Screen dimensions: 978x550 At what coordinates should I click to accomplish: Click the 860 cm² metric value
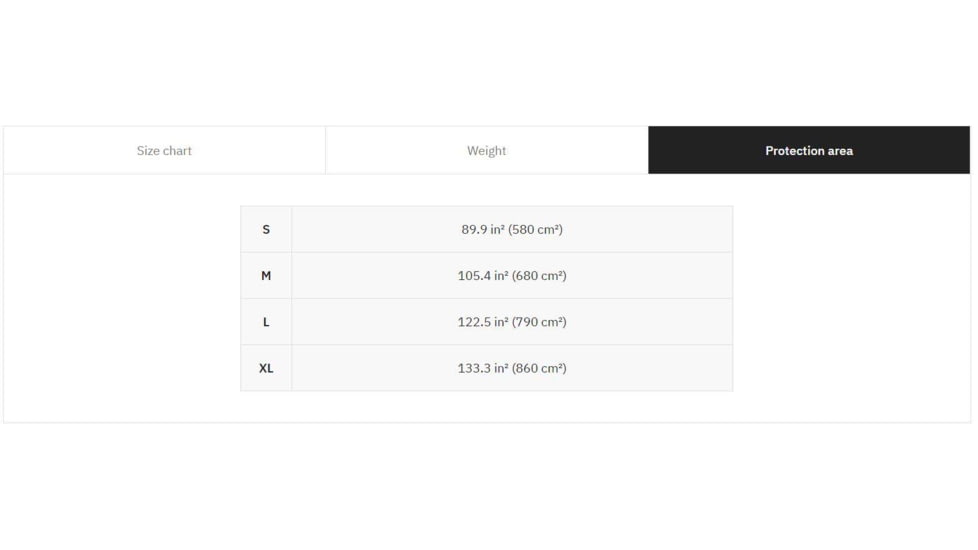click(541, 368)
